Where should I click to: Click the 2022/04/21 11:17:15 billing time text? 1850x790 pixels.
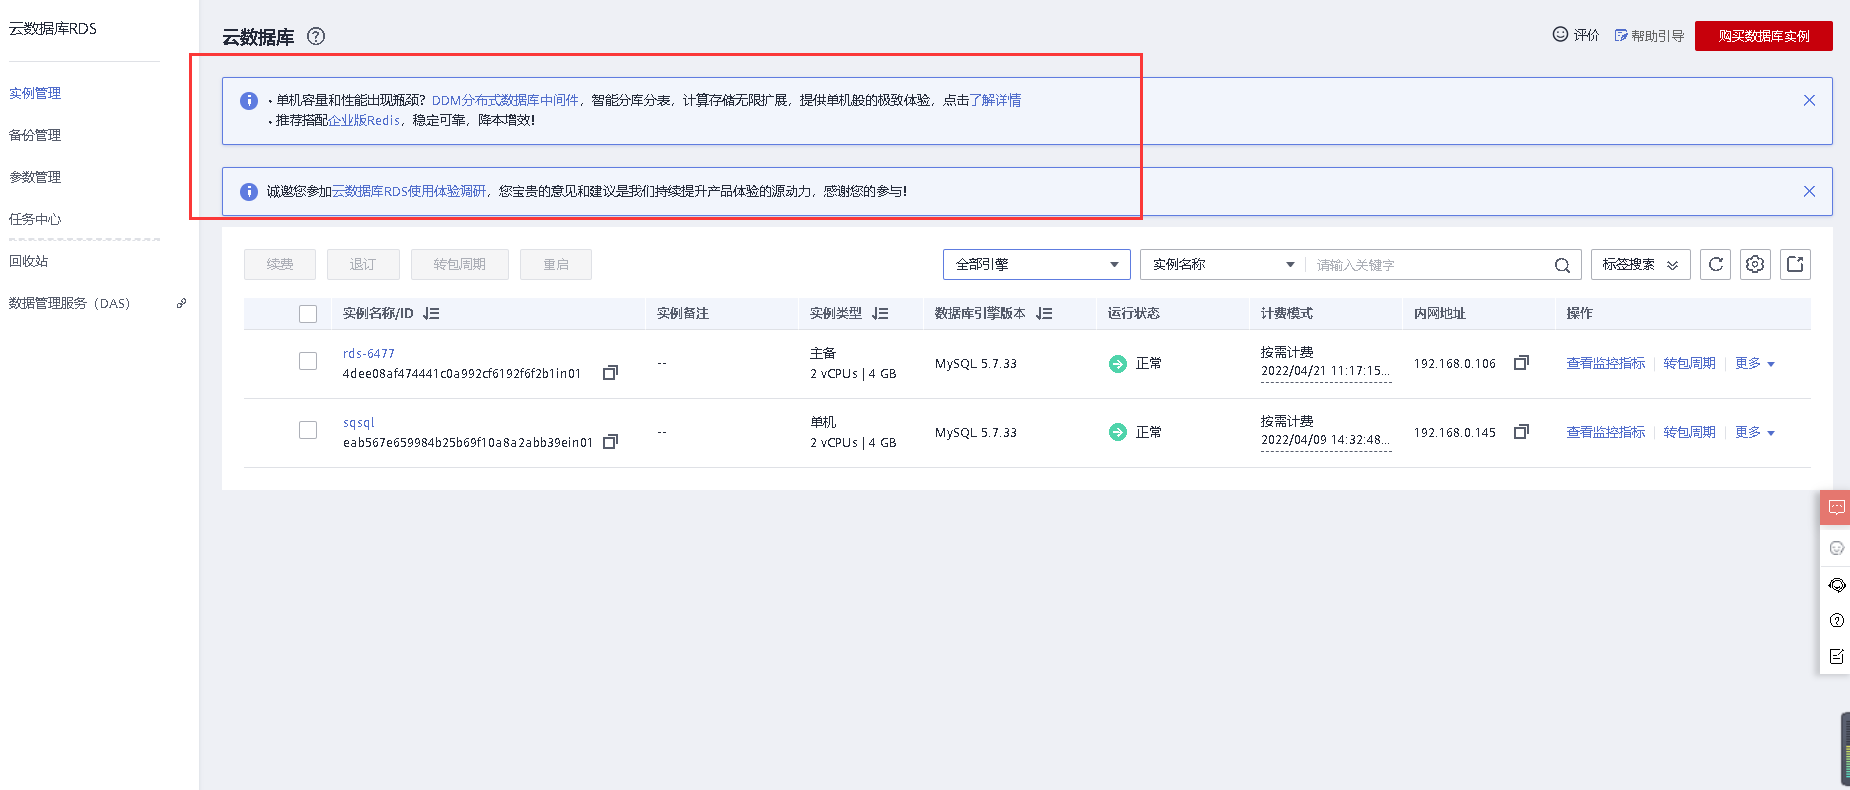pyautogui.click(x=1325, y=371)
